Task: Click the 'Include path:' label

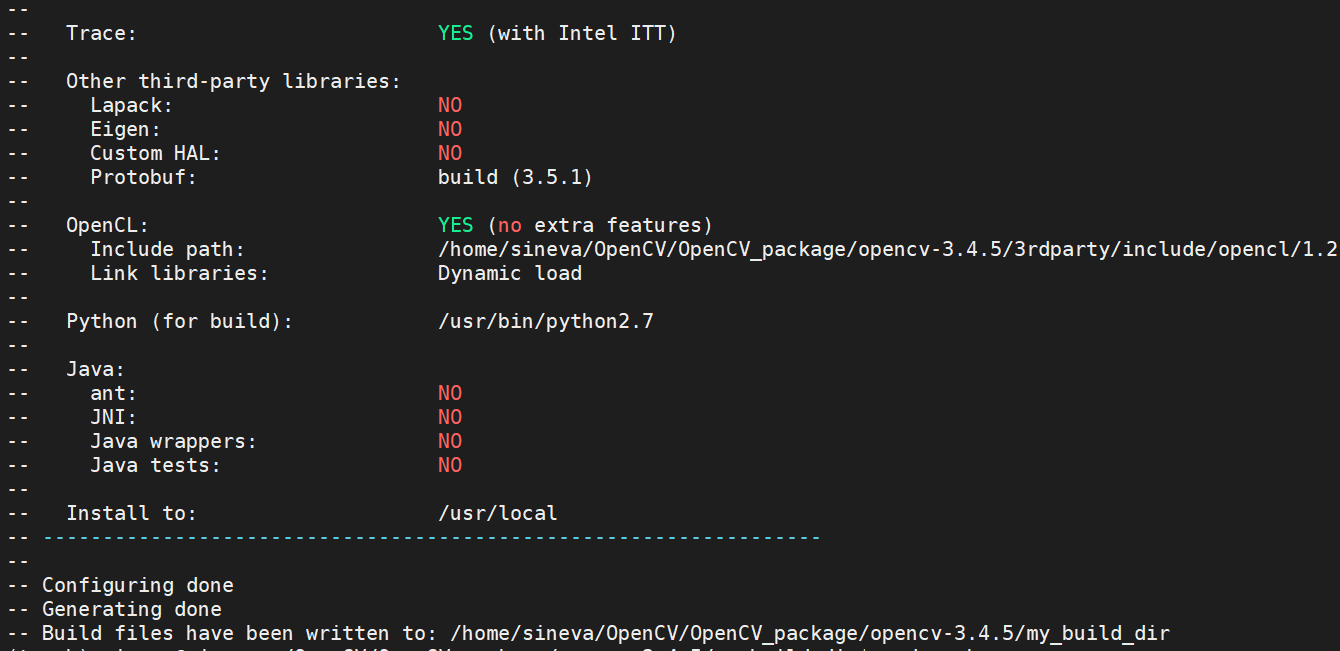Action: [x=168, y=249]
